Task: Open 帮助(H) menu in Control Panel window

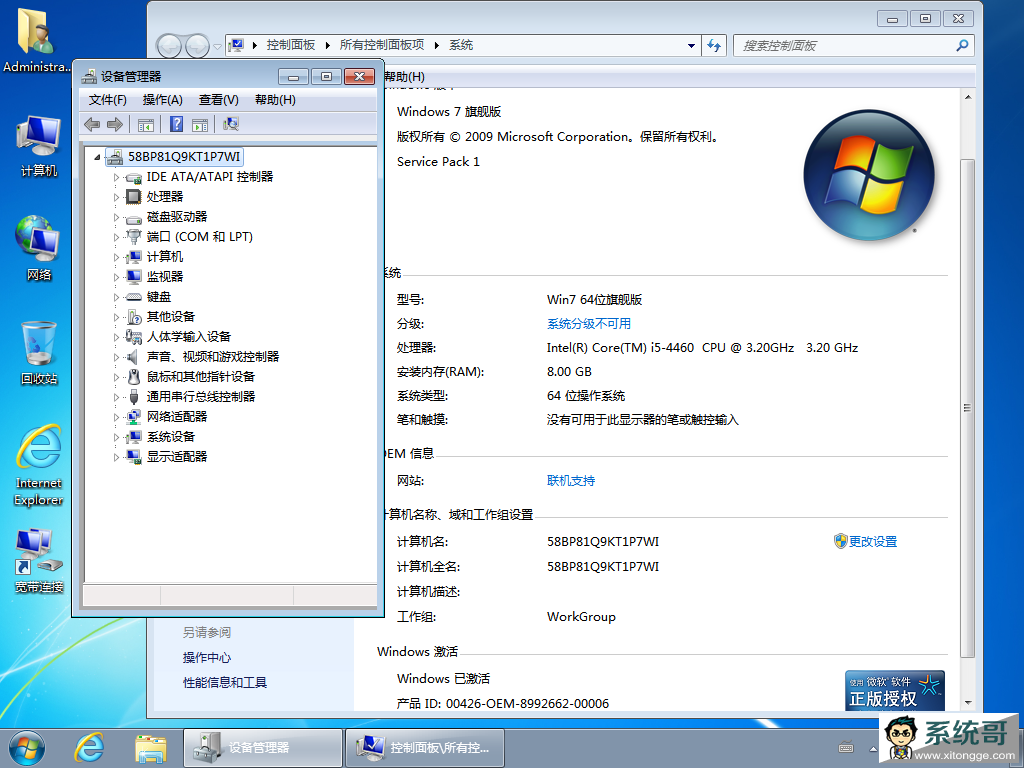Action: click(x=404, y=77)
